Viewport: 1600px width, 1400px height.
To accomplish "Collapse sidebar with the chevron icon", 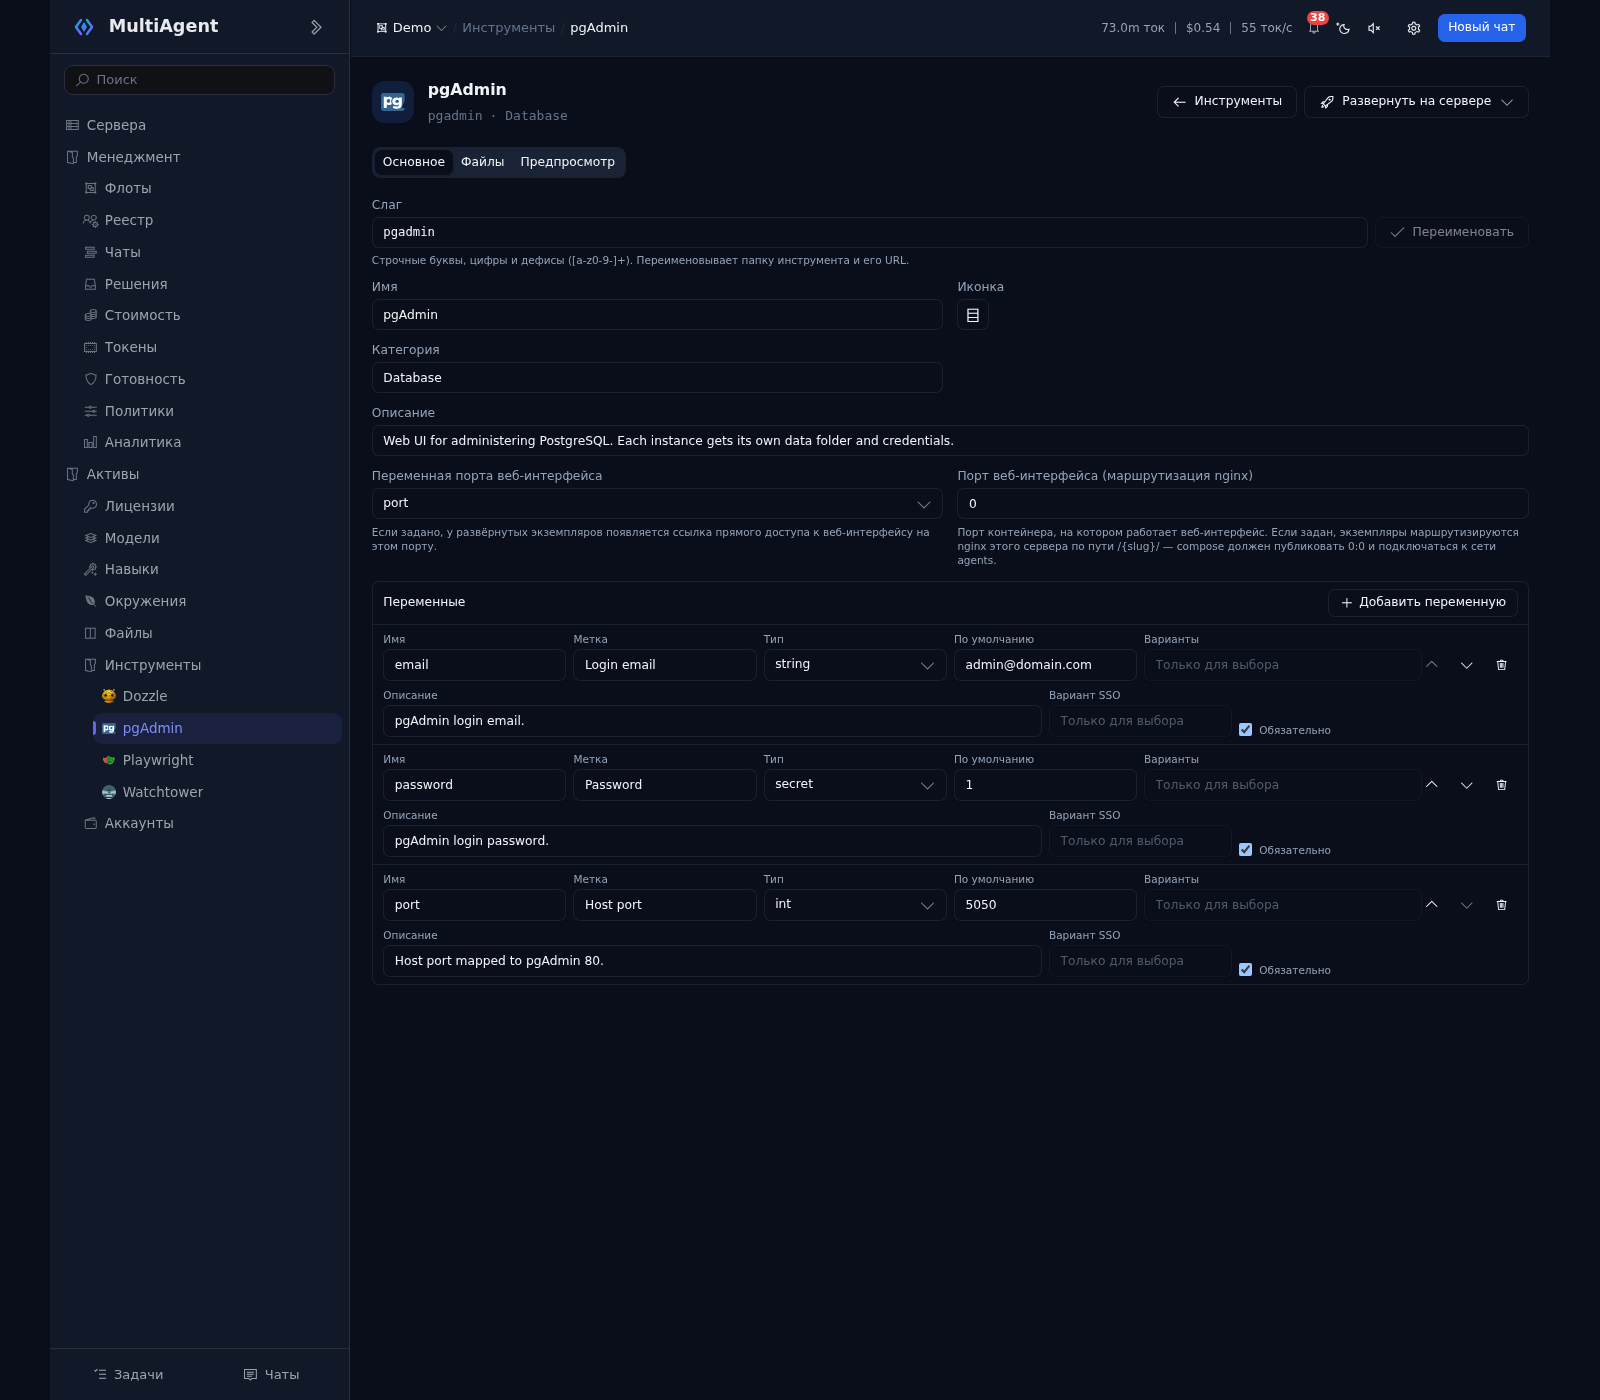I will tap(316, 27).
